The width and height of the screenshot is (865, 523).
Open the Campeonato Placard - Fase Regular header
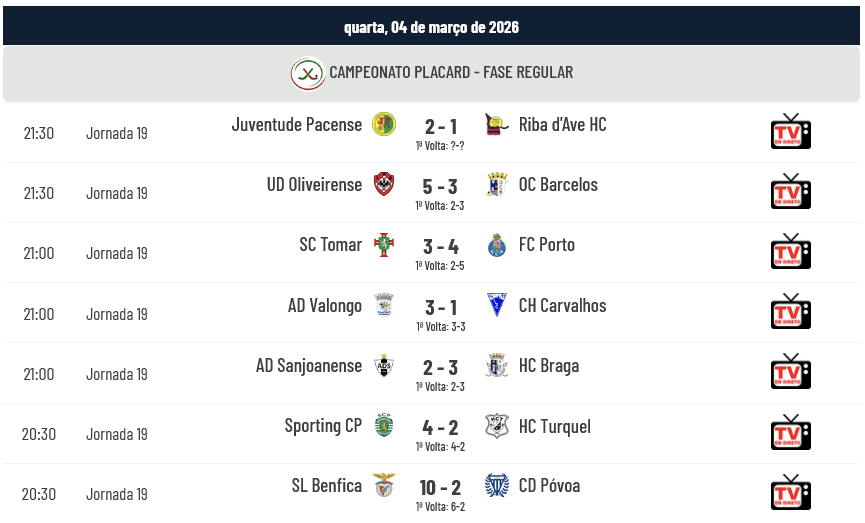451,73
